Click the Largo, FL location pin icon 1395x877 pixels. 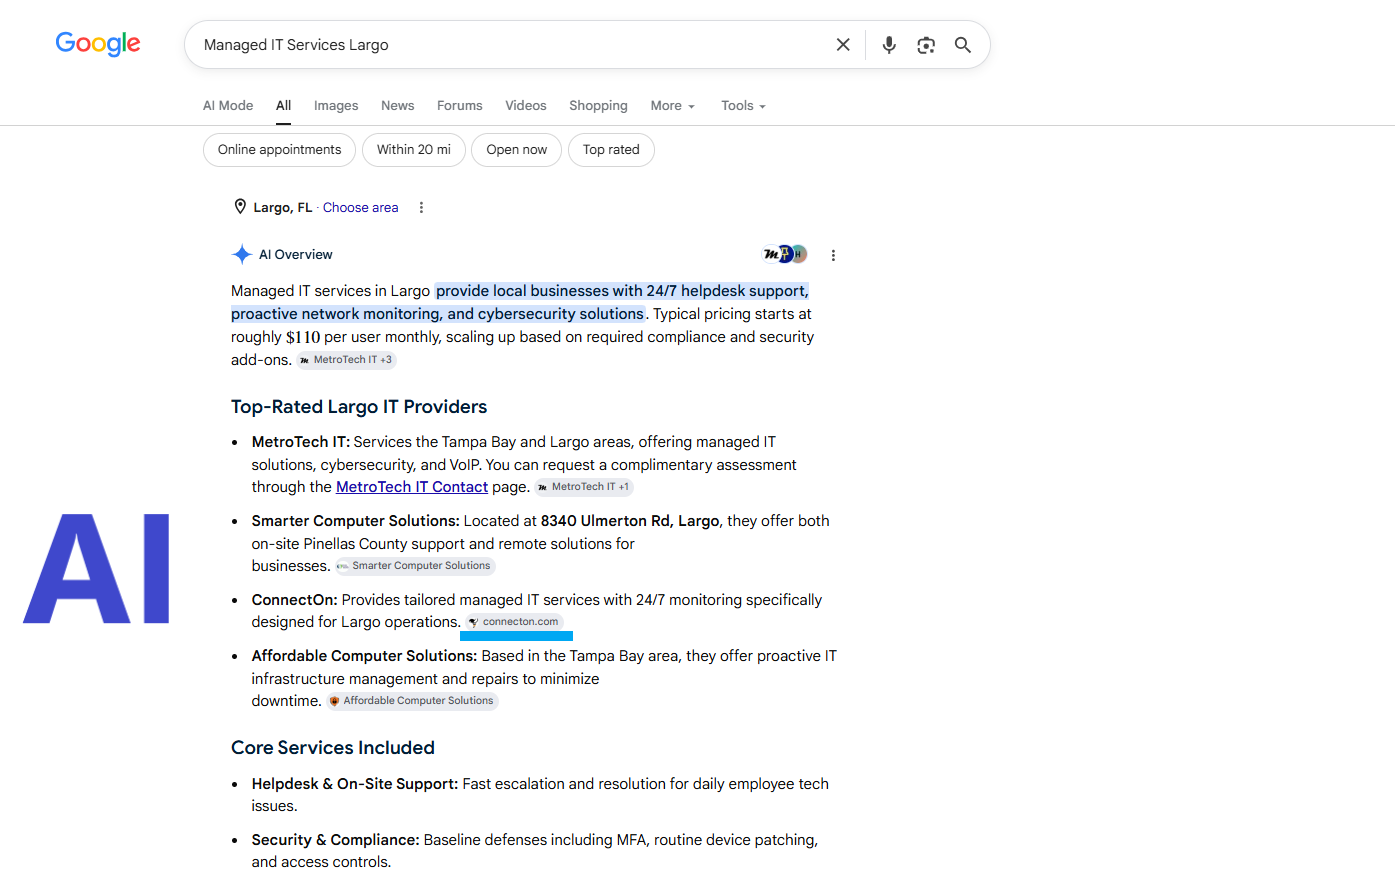[240, 207]
